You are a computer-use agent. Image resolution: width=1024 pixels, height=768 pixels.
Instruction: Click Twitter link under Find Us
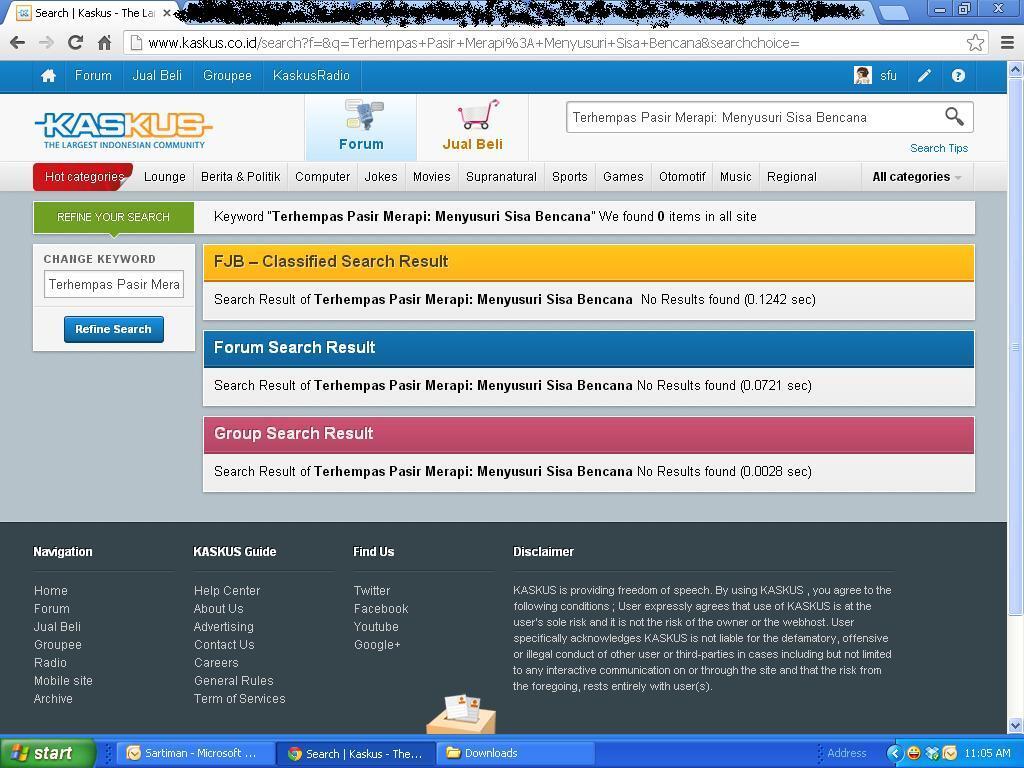[x=372, y=590]
